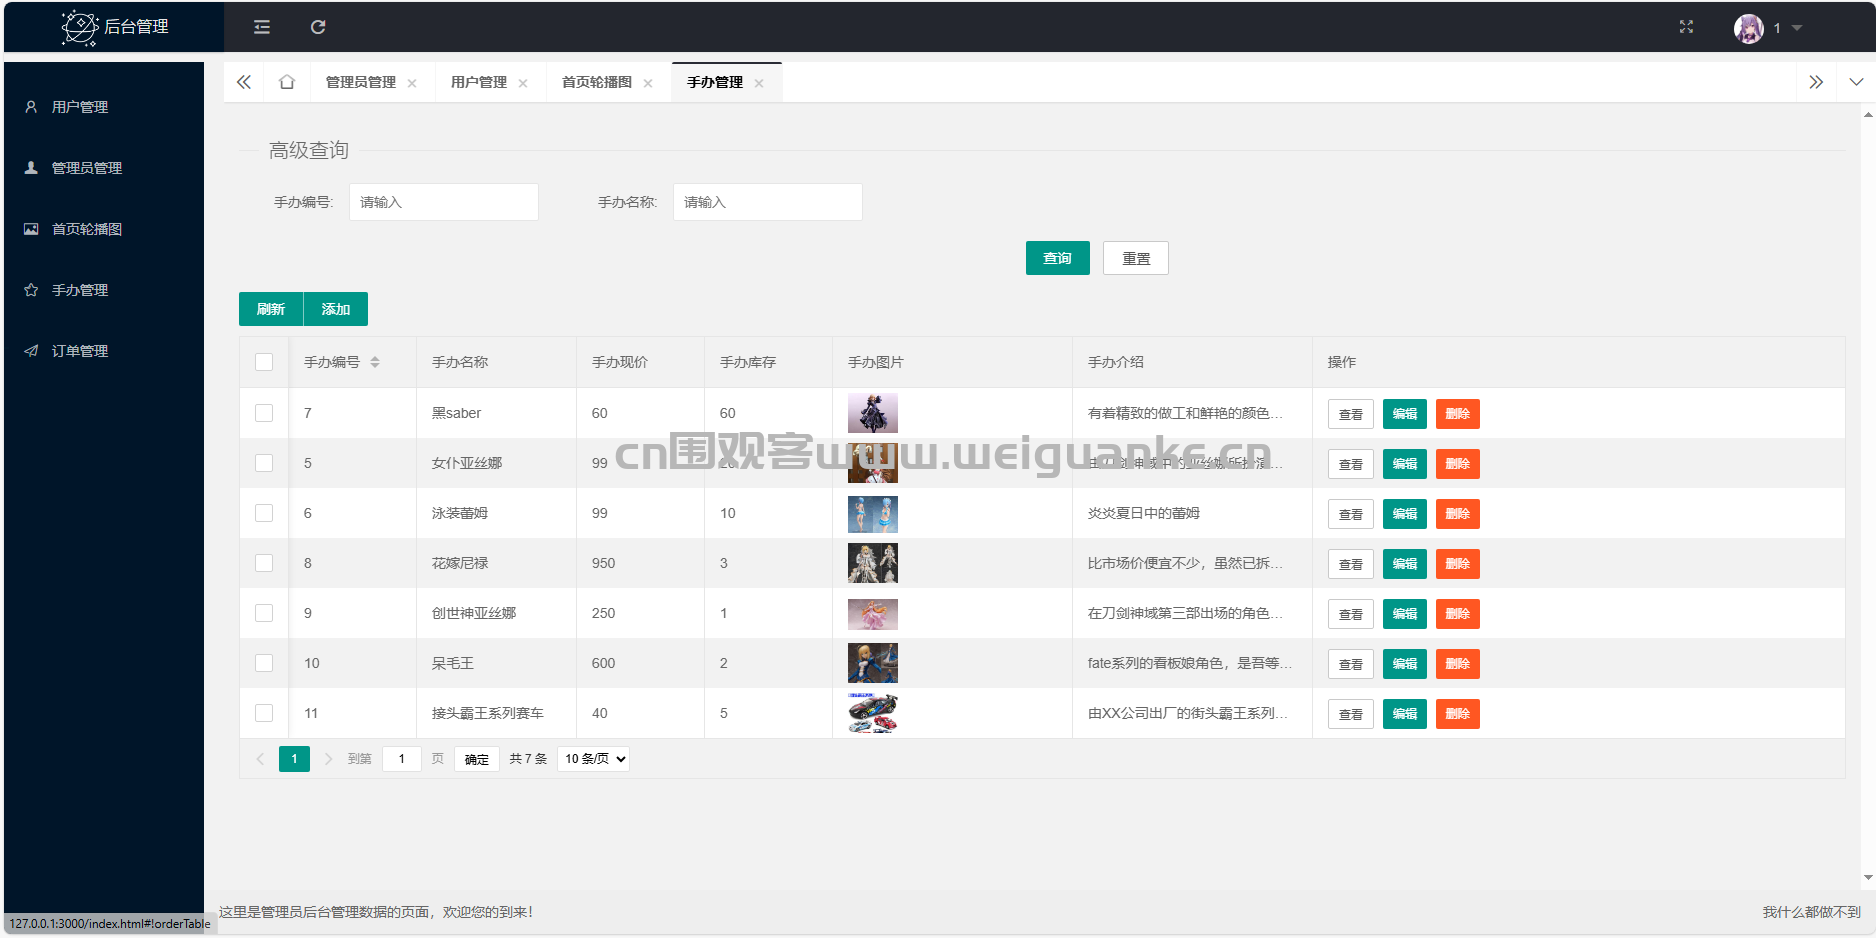Open the 10 条/页 page size dropdown
The image size is (1876, 938).
click(x=594, y=759)
